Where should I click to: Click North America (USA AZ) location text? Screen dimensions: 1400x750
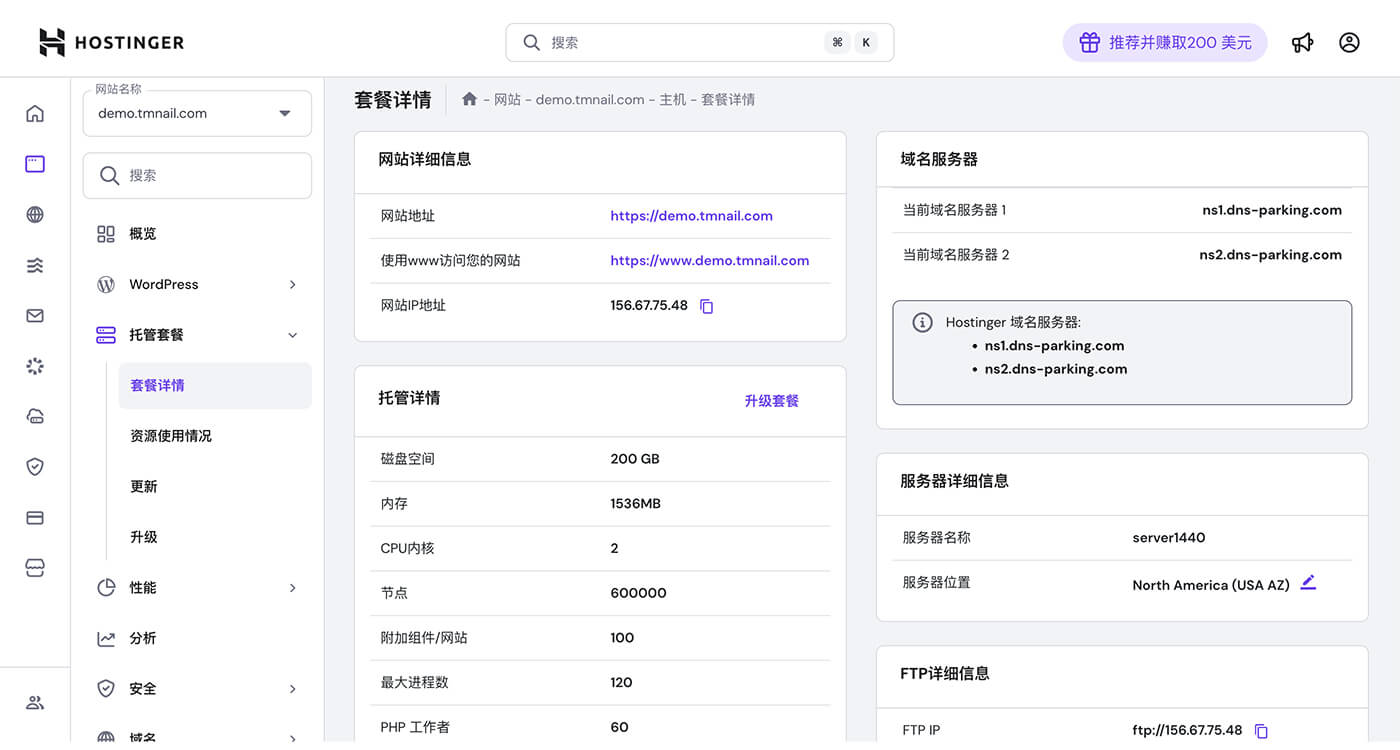point(1211,585)
